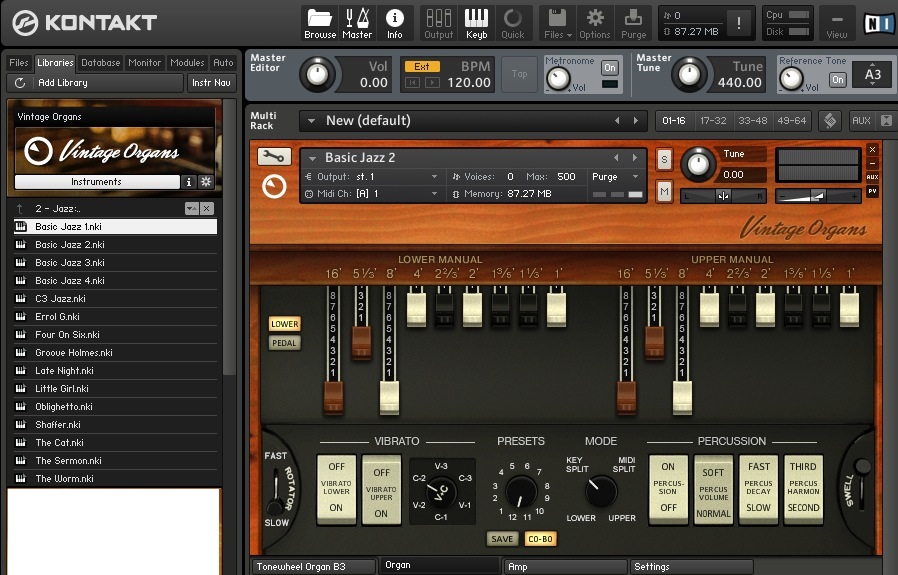Switch to the Database tab

pos(100,63)
